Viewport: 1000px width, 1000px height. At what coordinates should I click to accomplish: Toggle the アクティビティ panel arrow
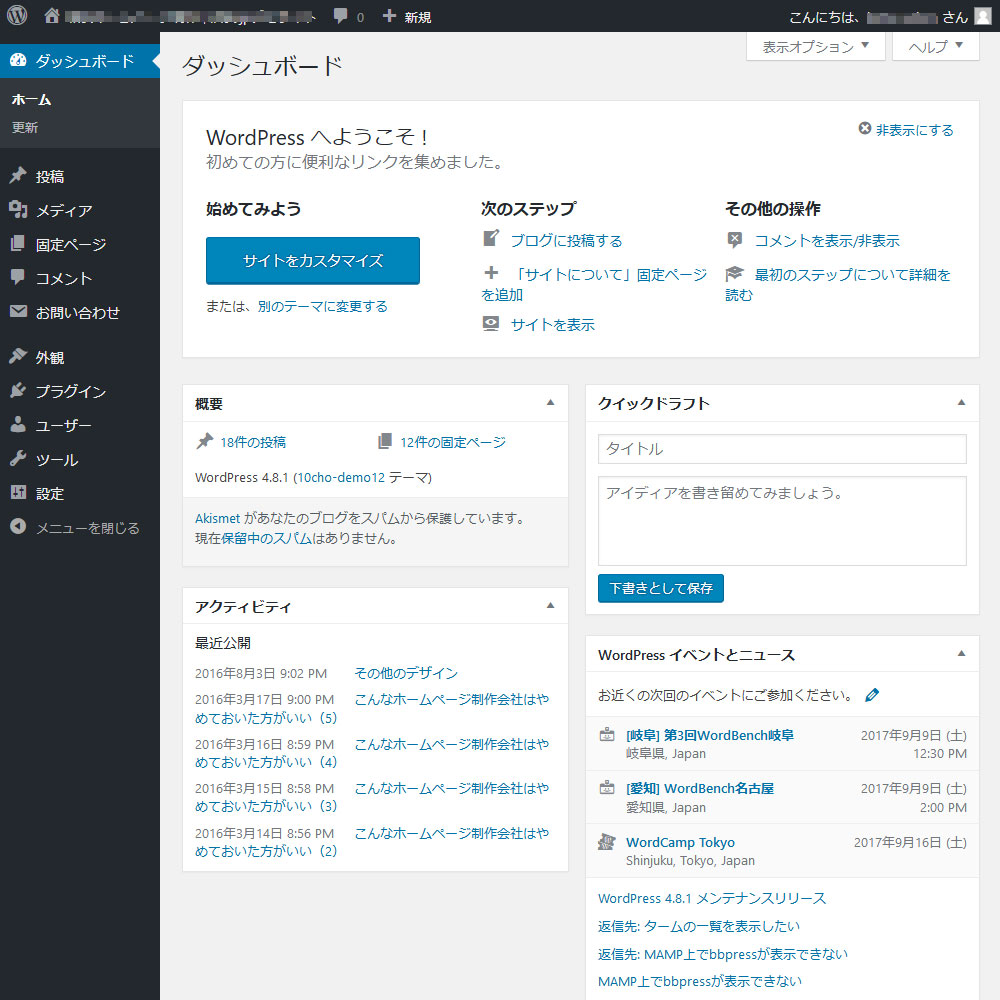(550, 606)
